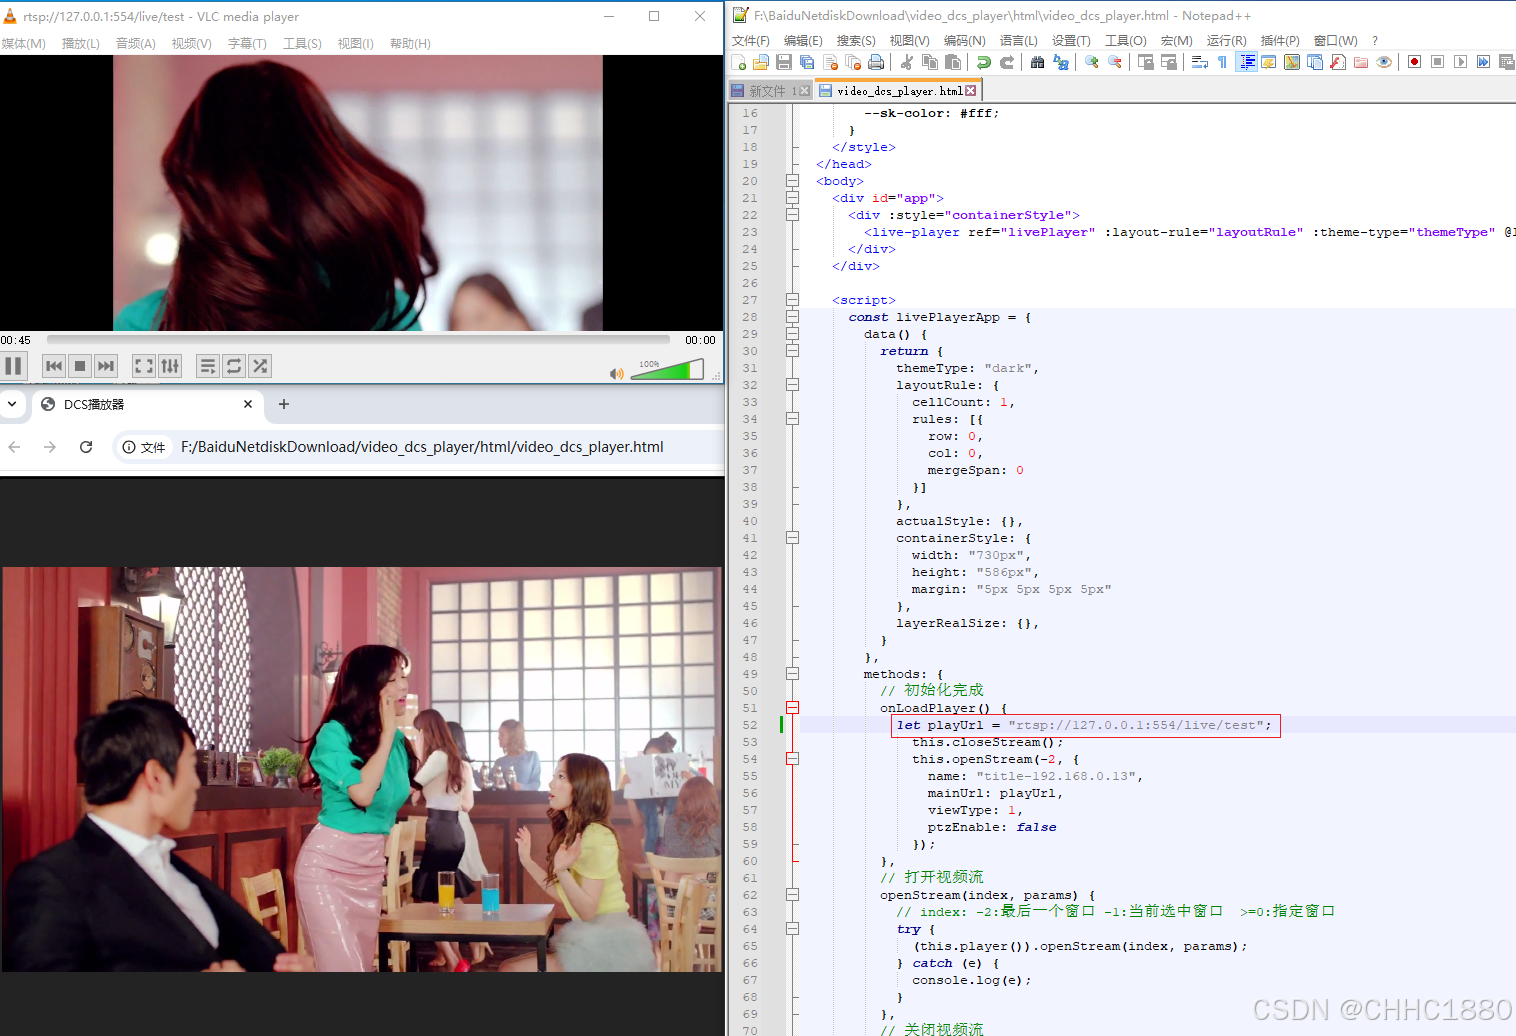Toggle VLC loop mode
Screen dimensions: 1516x1036
tap(234, 366)
